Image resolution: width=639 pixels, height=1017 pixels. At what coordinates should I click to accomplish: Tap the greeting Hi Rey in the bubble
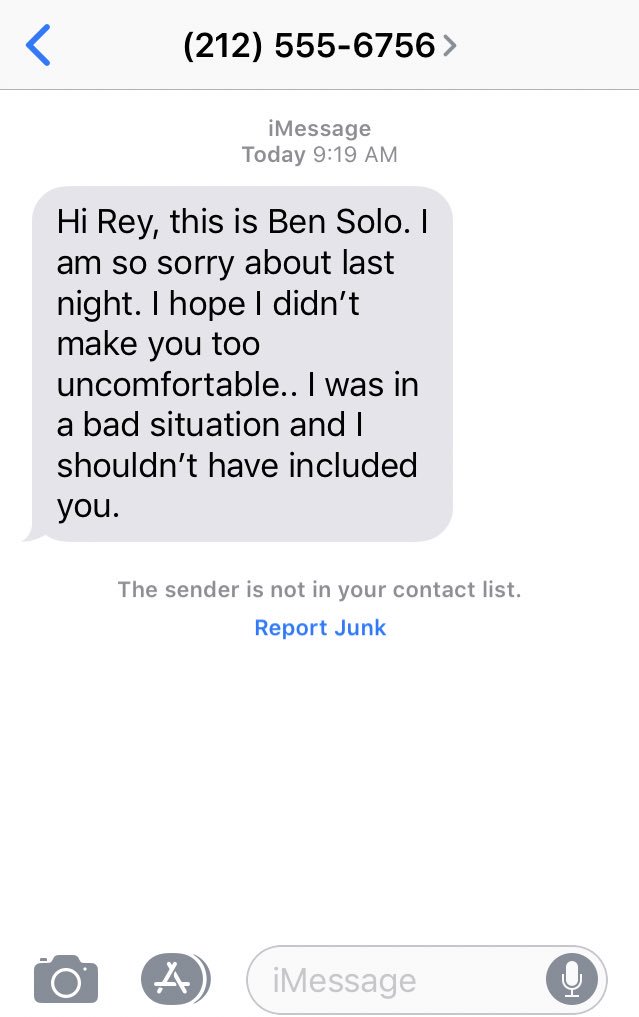pyautogui.click(x=107, y=223)
